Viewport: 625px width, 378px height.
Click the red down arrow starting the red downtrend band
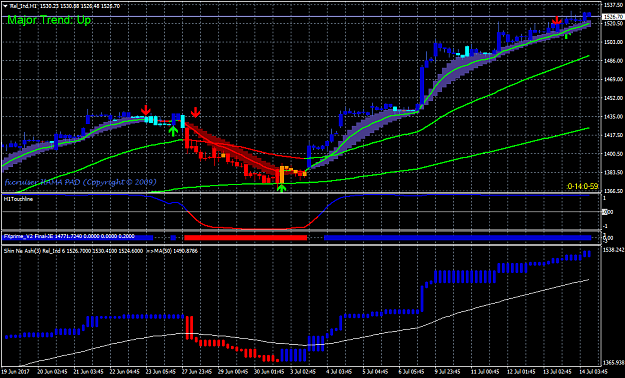click(195, 112)
